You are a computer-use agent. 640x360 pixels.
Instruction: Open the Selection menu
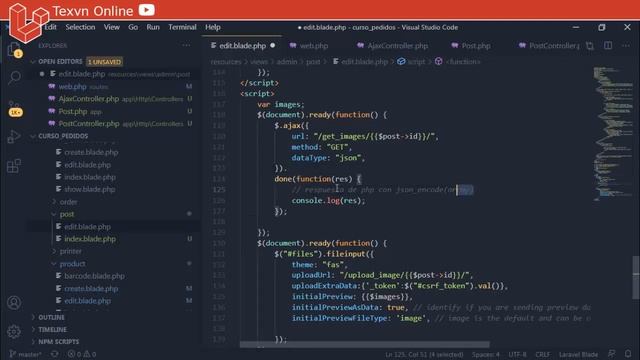coord(80,27)
